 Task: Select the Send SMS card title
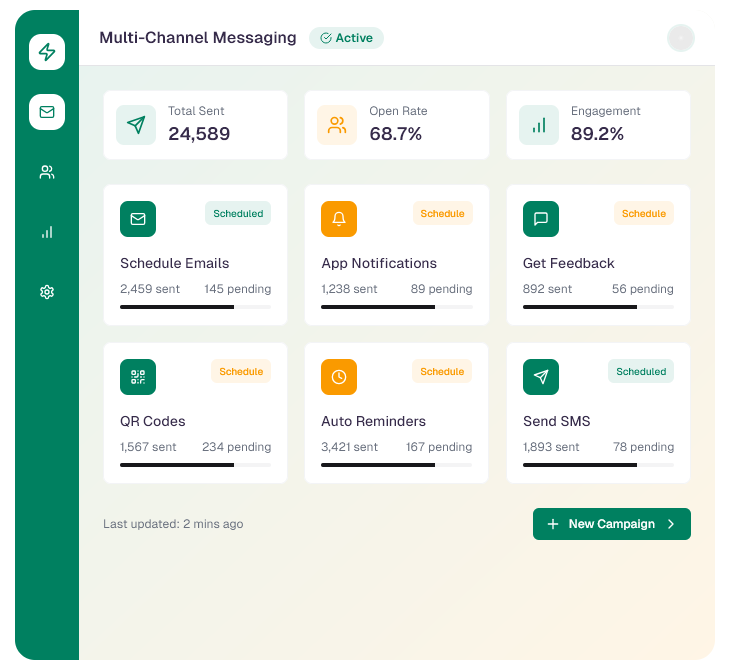click(556, 421)
